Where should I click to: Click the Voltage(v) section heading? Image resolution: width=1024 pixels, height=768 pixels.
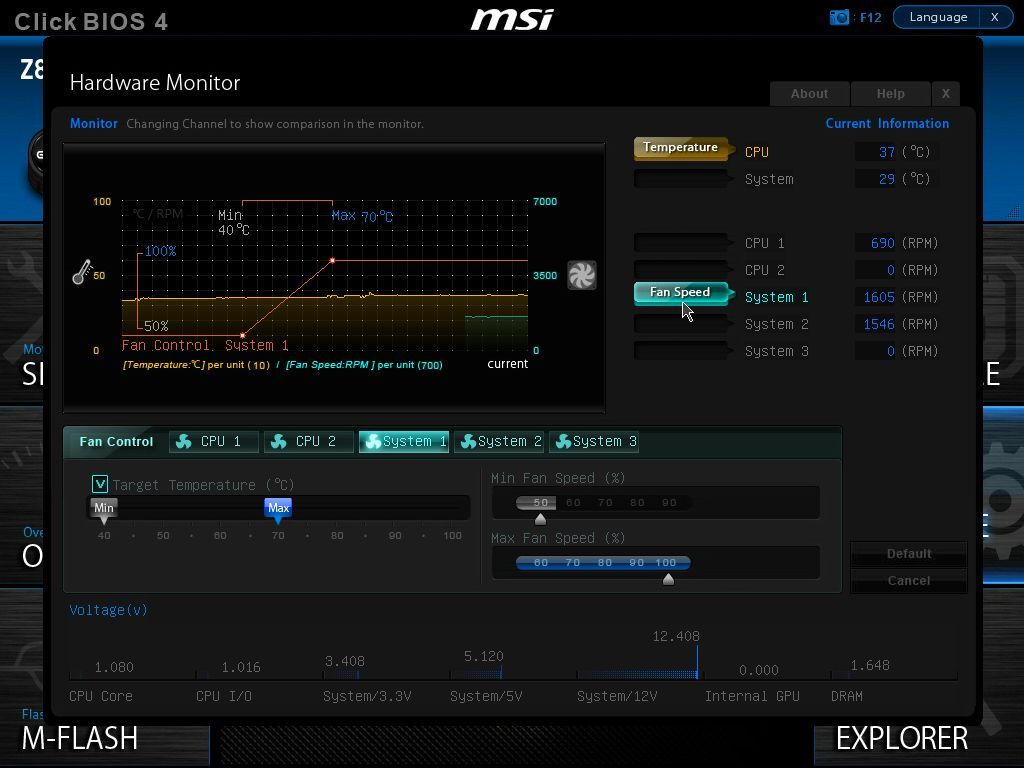point(108,610)
